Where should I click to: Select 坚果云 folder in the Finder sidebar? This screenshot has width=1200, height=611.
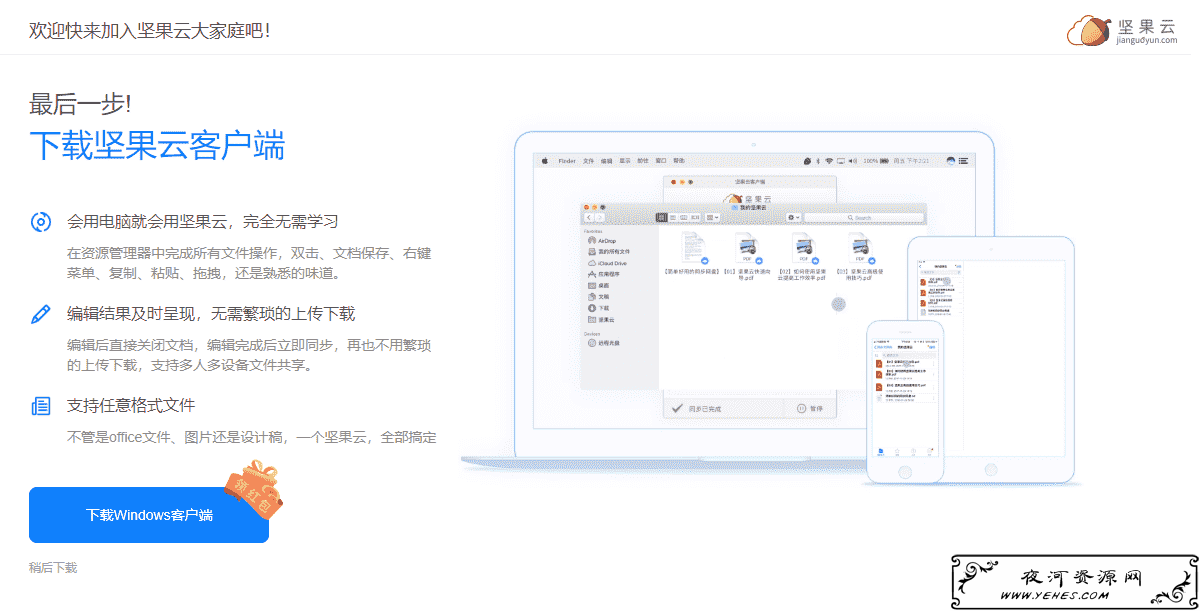601,320
